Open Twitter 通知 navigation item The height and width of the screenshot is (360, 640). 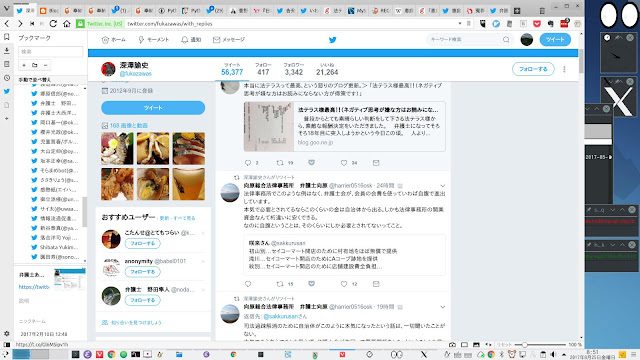(x=191, y=40)
